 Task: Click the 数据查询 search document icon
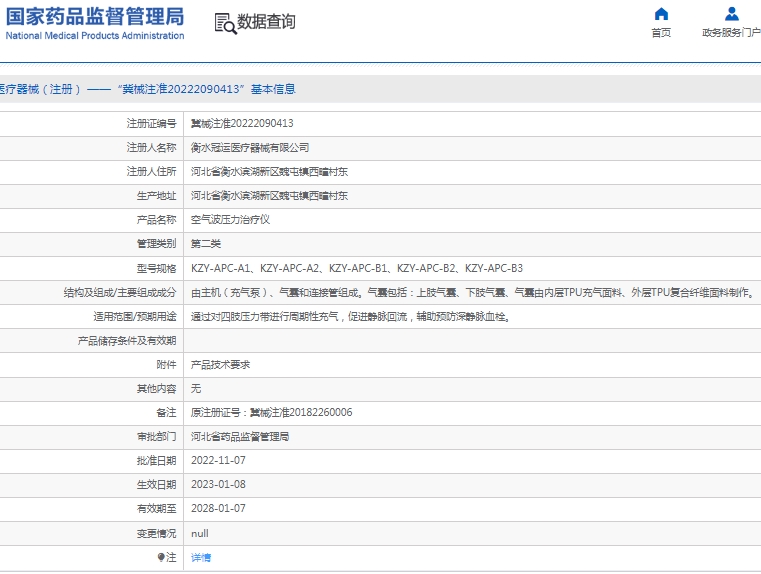pyautogui.click(x=225, y=23)
